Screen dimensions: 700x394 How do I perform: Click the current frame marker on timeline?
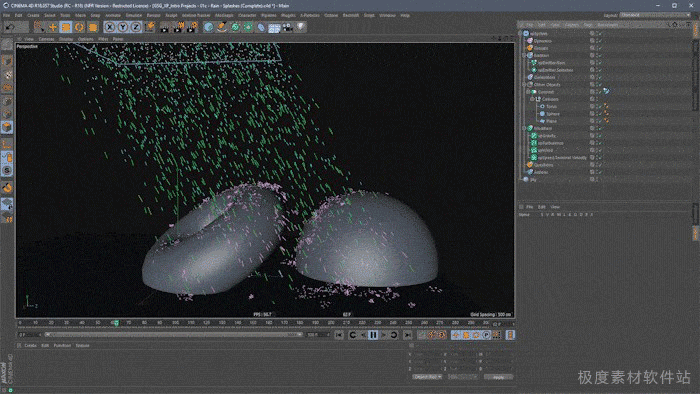point(116,323)
